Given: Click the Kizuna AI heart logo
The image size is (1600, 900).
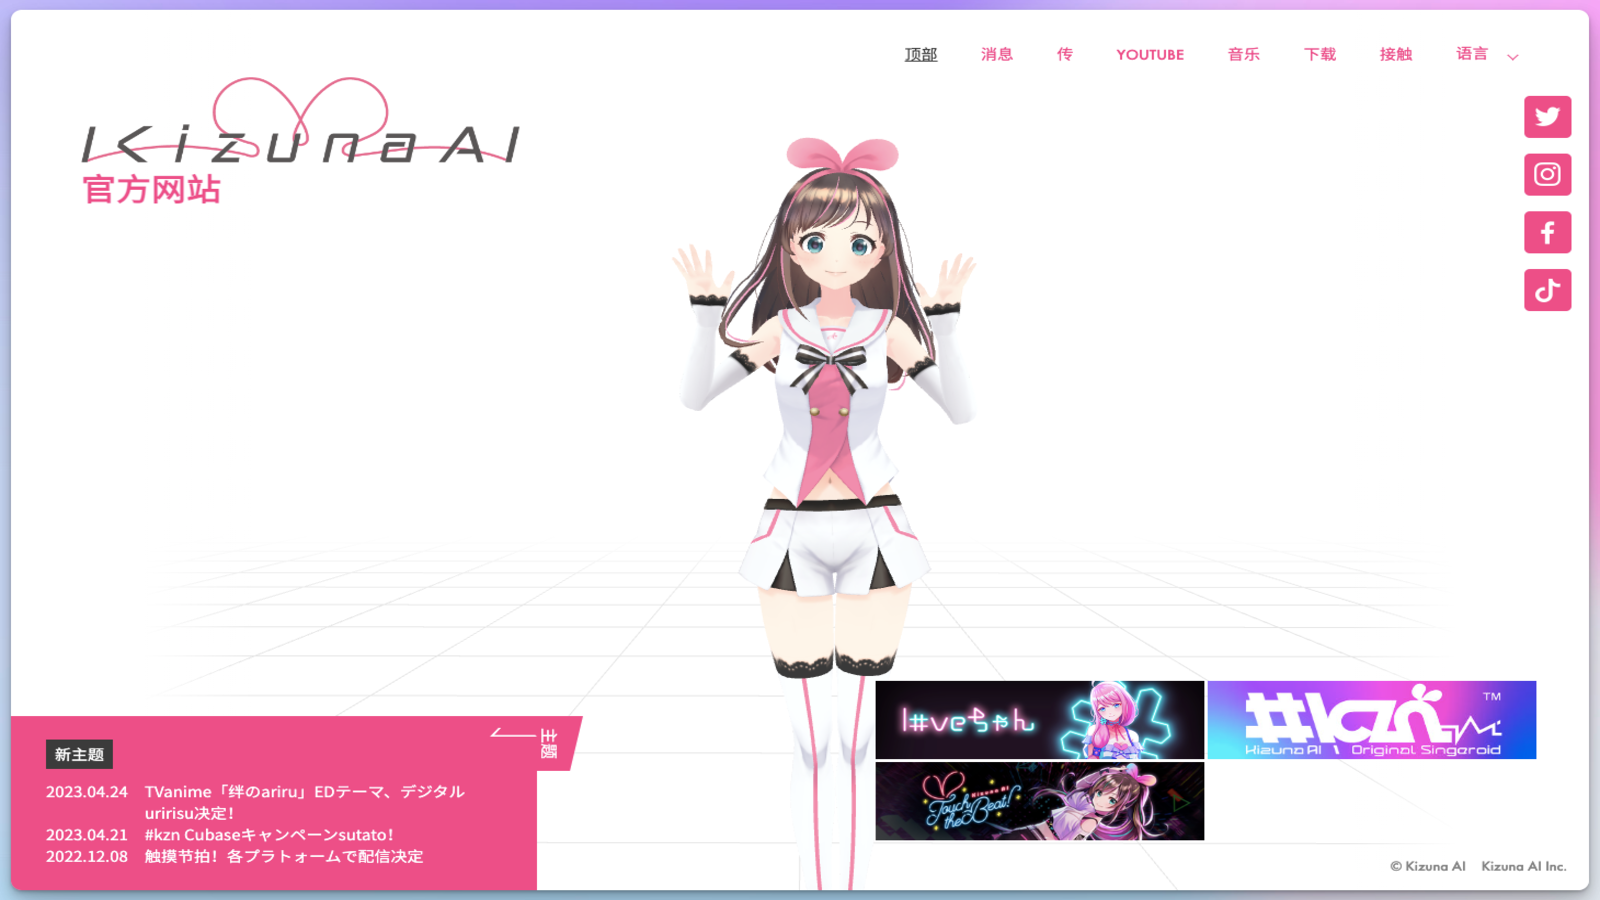Looking at the screenshot, I should [300, 125].
